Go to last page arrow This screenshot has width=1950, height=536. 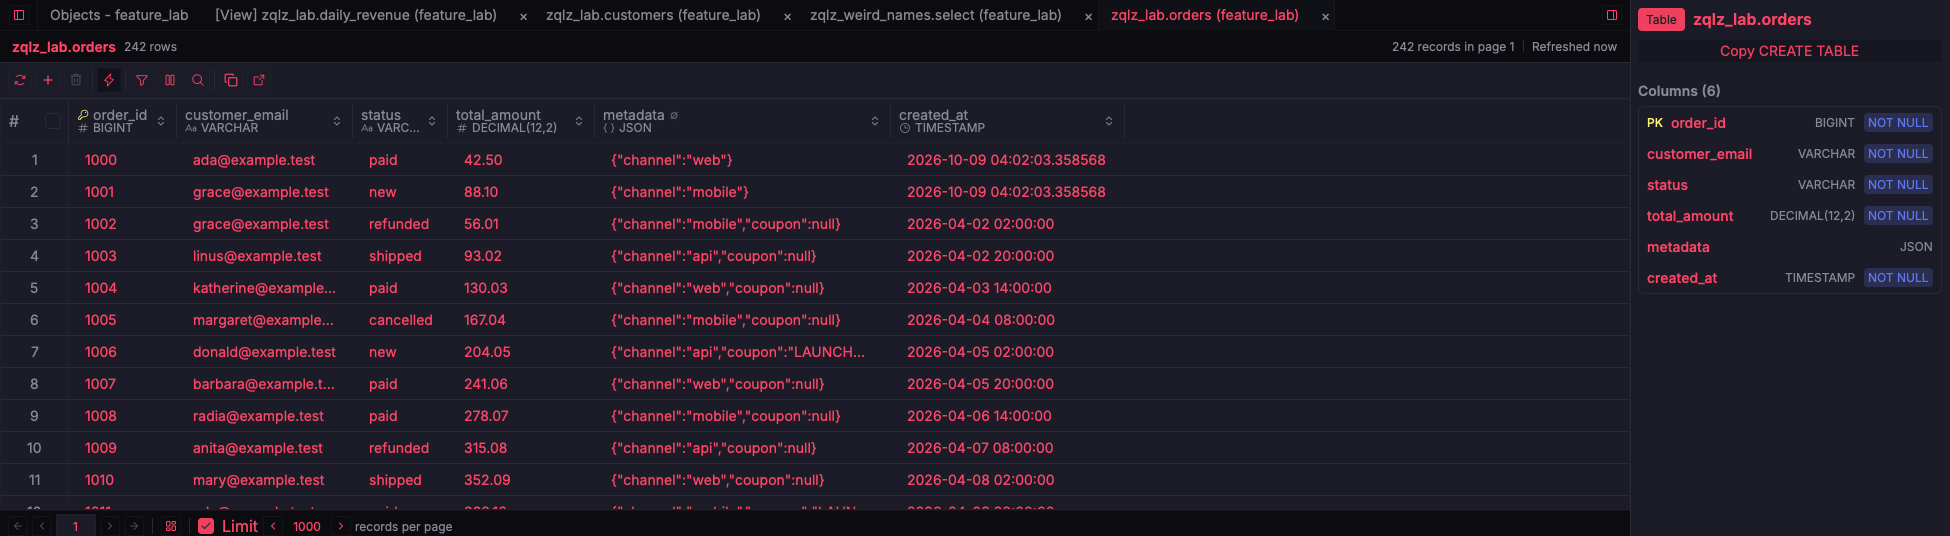point(134,526)
